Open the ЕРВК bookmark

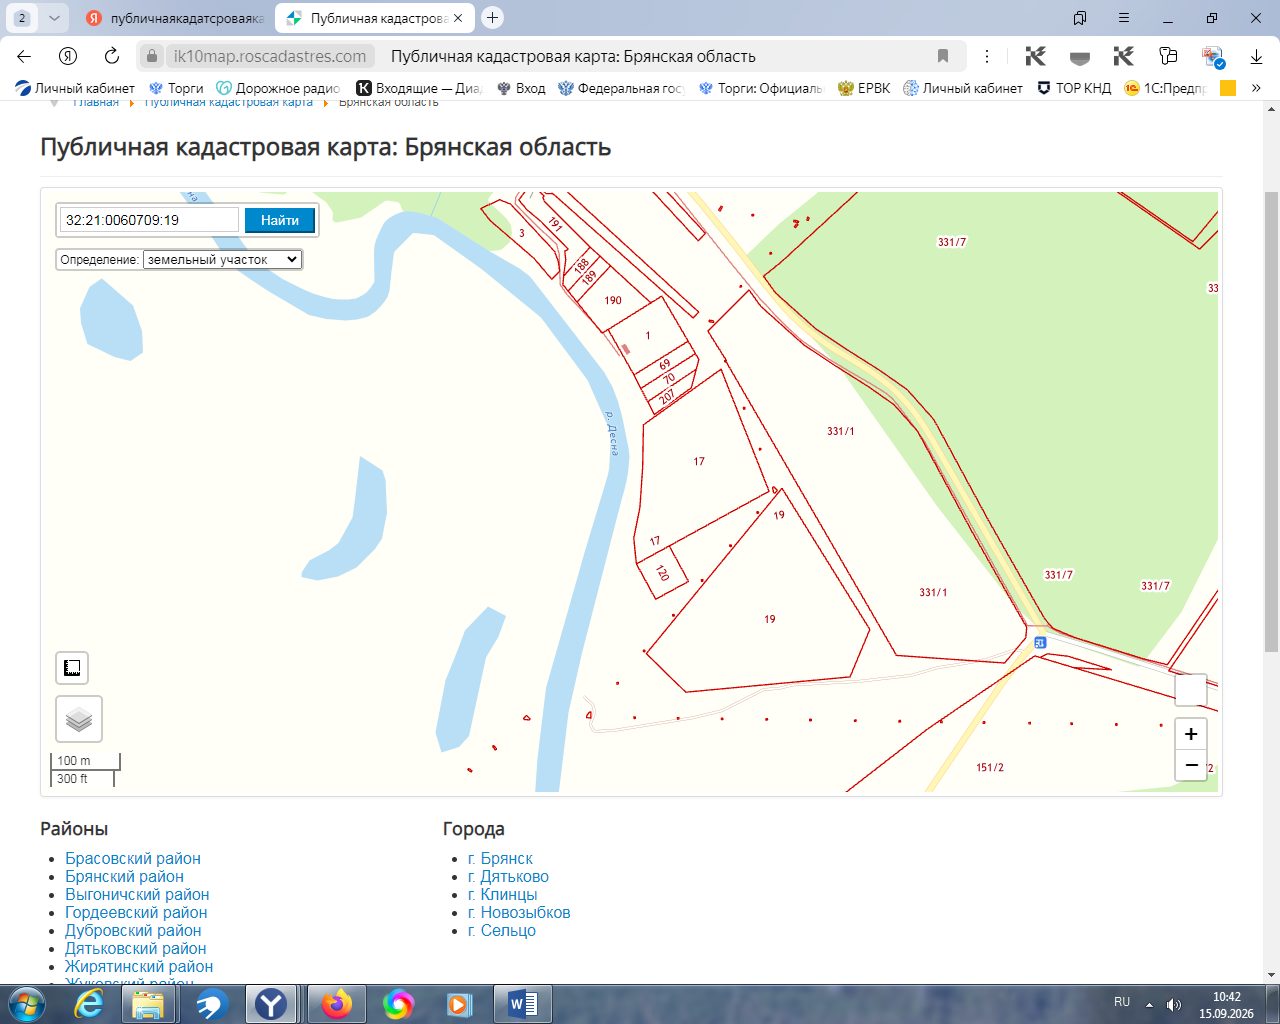point(864,88)
